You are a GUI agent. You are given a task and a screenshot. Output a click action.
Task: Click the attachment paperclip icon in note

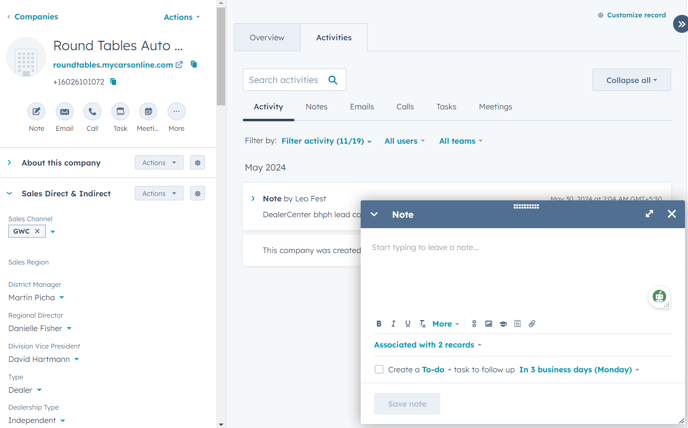pos(532,324)
